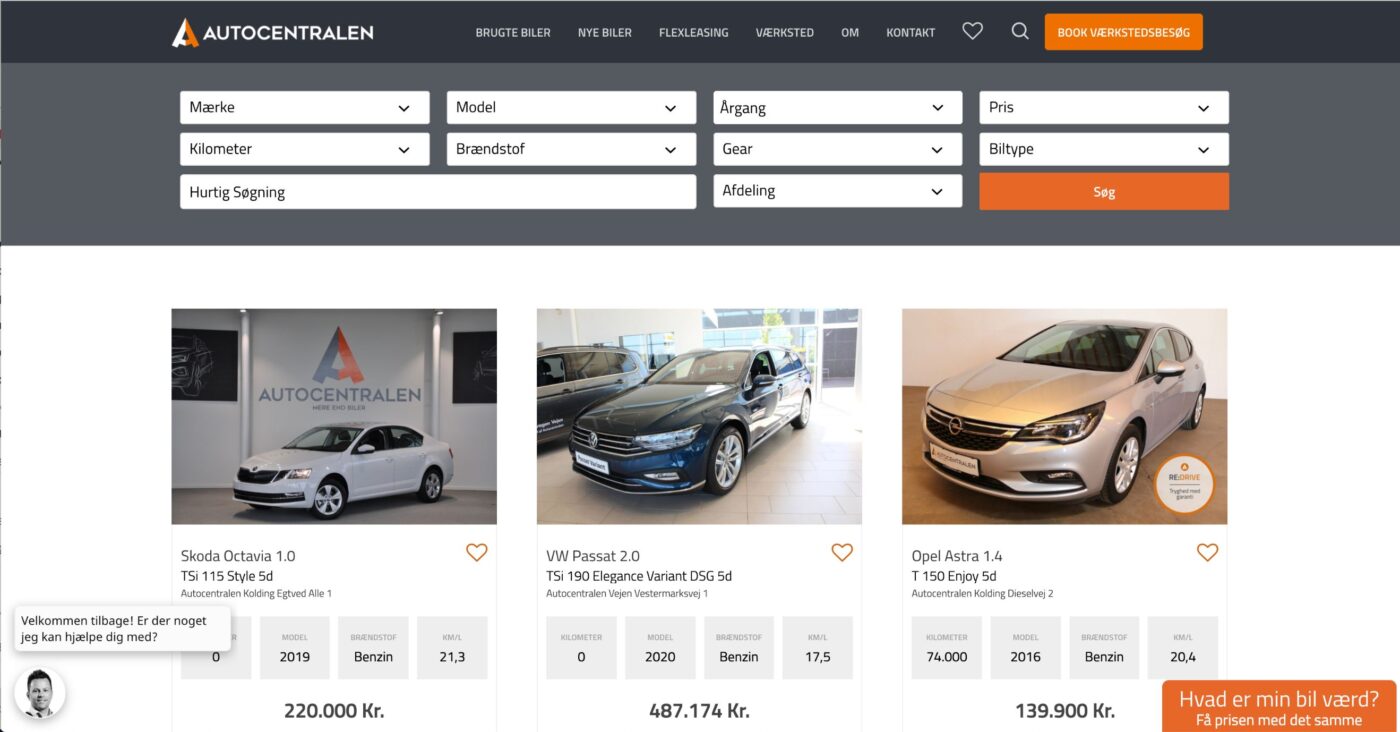Click the Book Værkstedsbesøg button
The height and width of the screenshot is (732, 1400).
(x=1123, y=32)
